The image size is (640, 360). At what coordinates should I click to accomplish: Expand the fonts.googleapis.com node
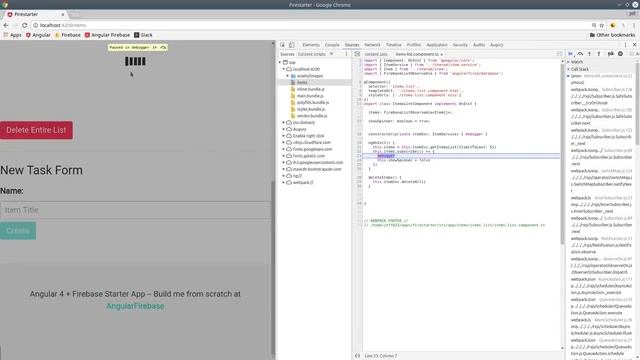click(x=284, y=149)
